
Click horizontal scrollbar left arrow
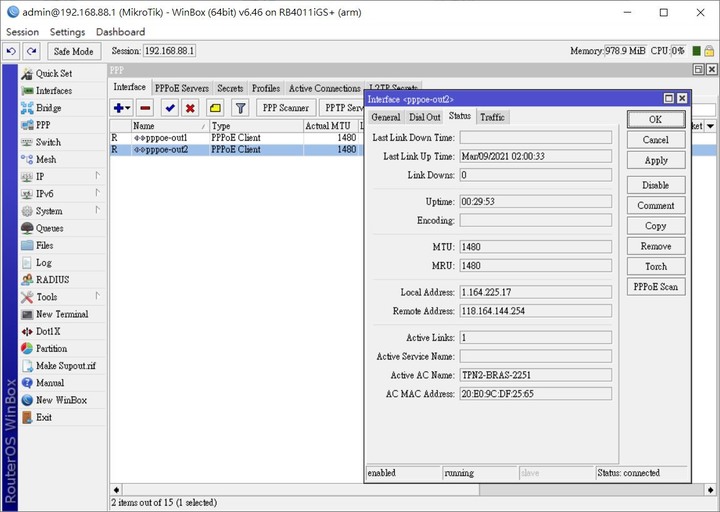pos(116,490)
